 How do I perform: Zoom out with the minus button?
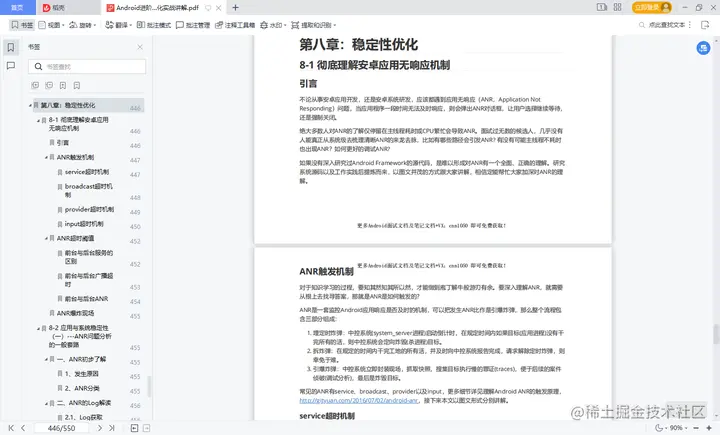pos(696,428)
